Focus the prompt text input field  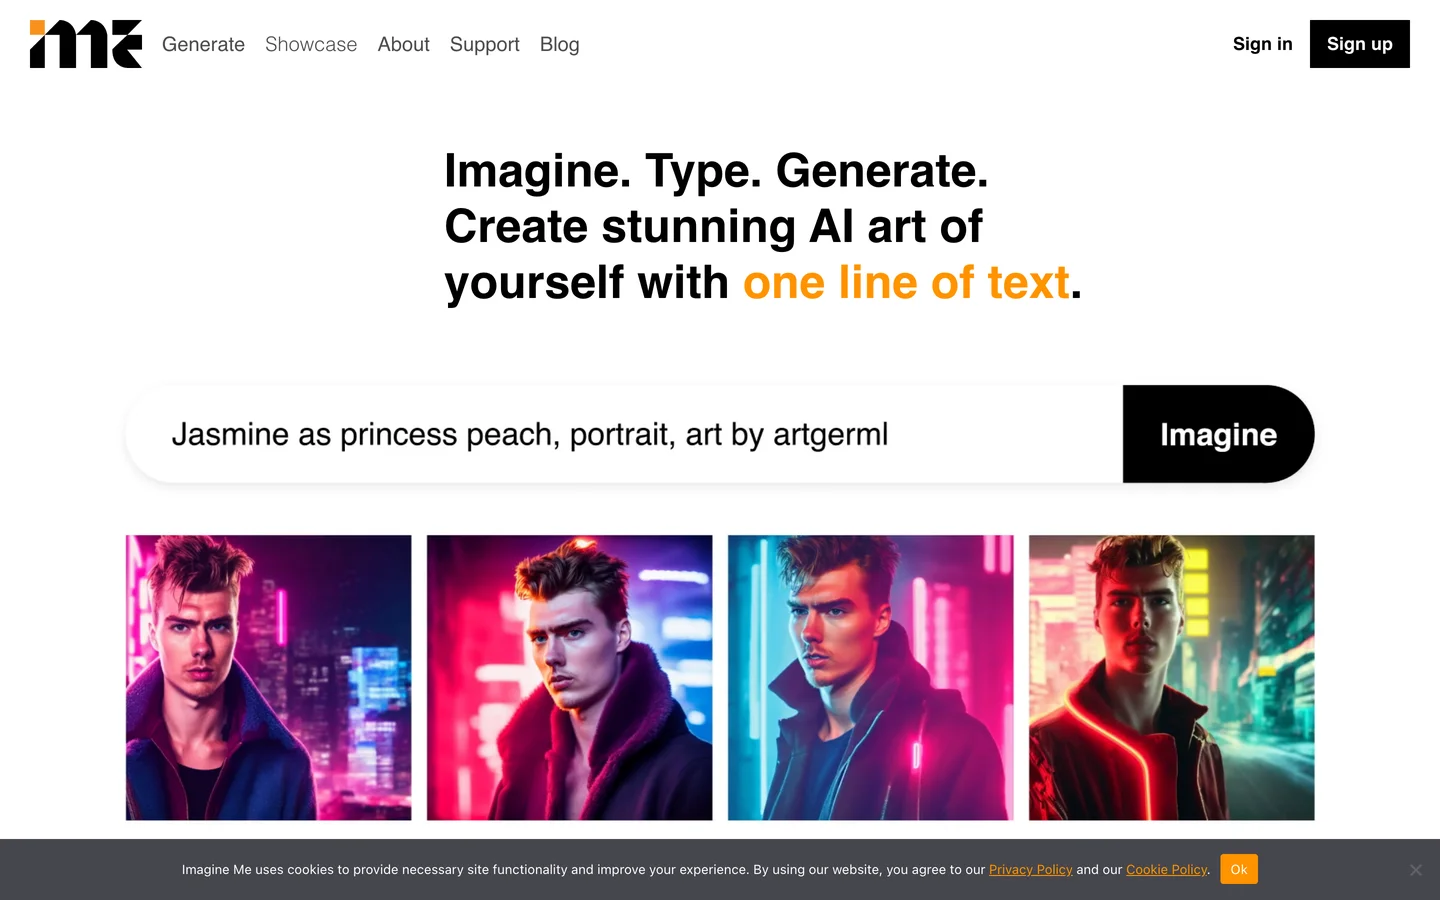(624, 434)
